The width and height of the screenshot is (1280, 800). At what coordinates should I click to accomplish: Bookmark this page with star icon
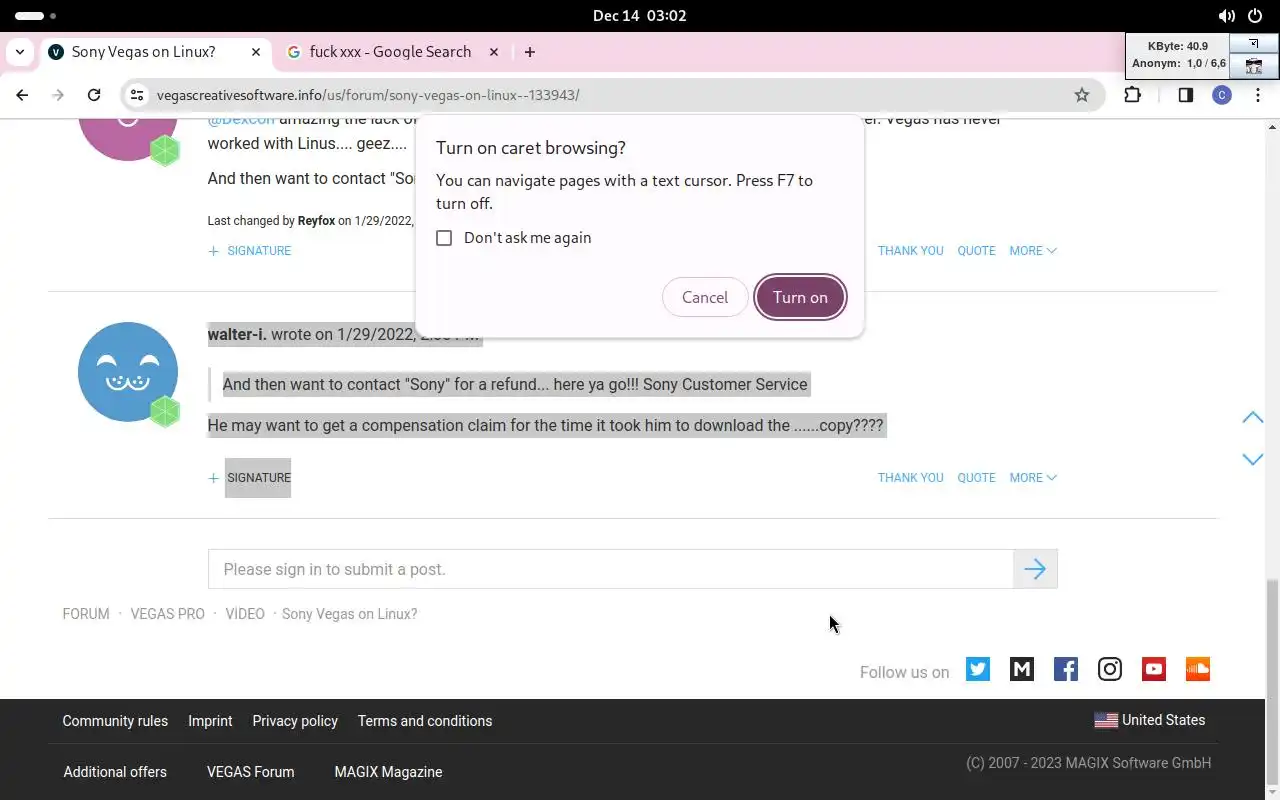tap(1082, 95)
